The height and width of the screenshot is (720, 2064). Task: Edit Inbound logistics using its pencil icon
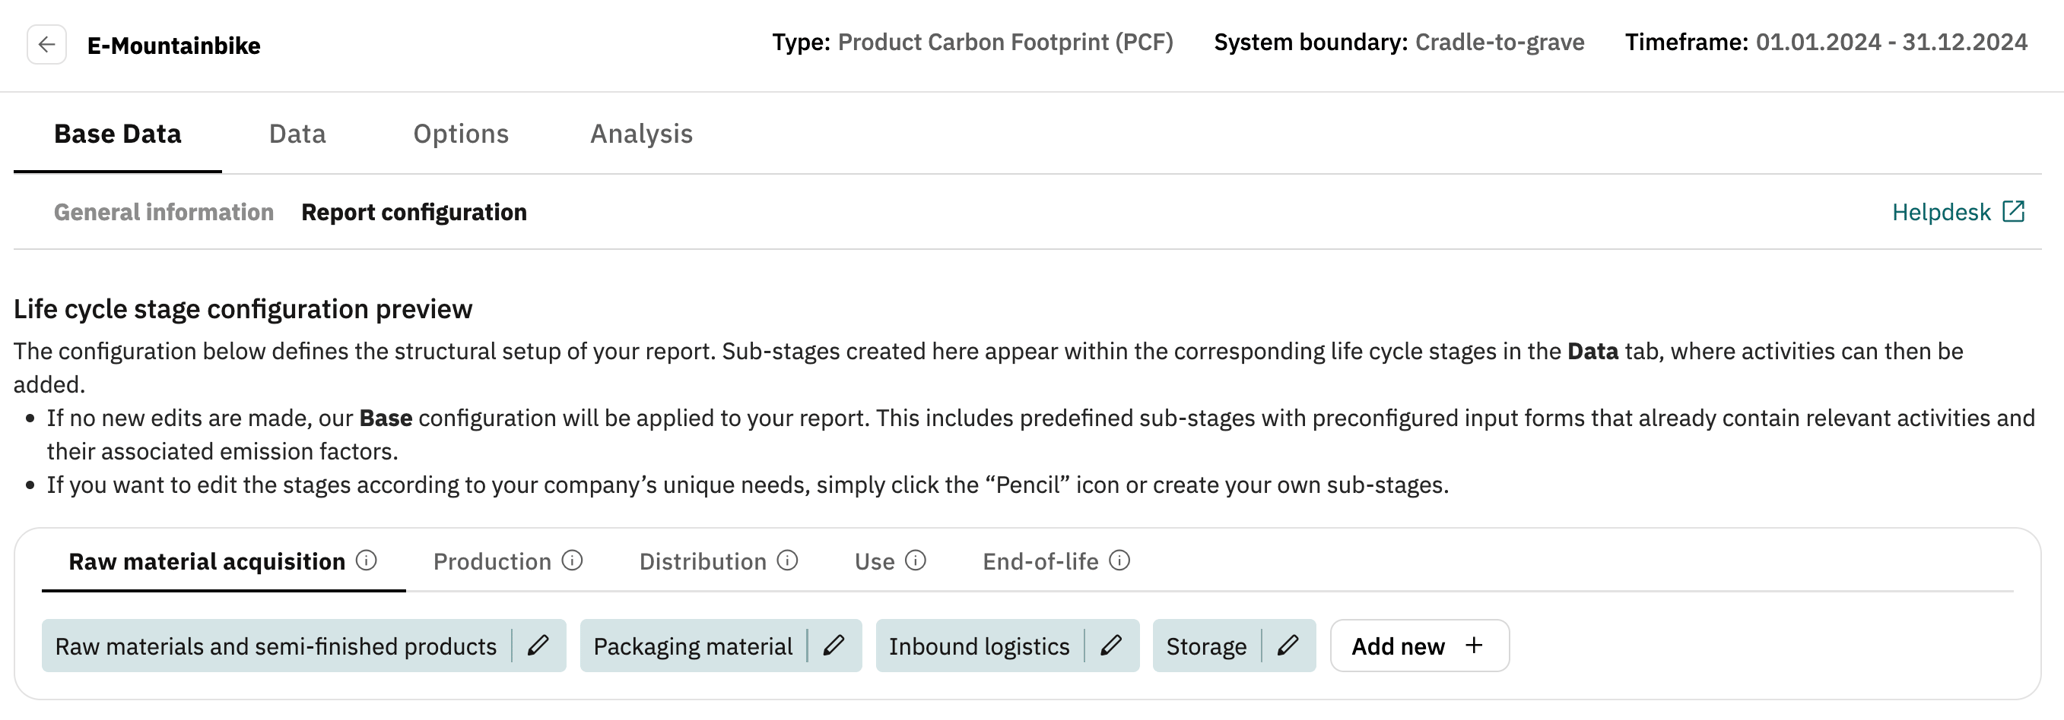(x=1111, y=646)
